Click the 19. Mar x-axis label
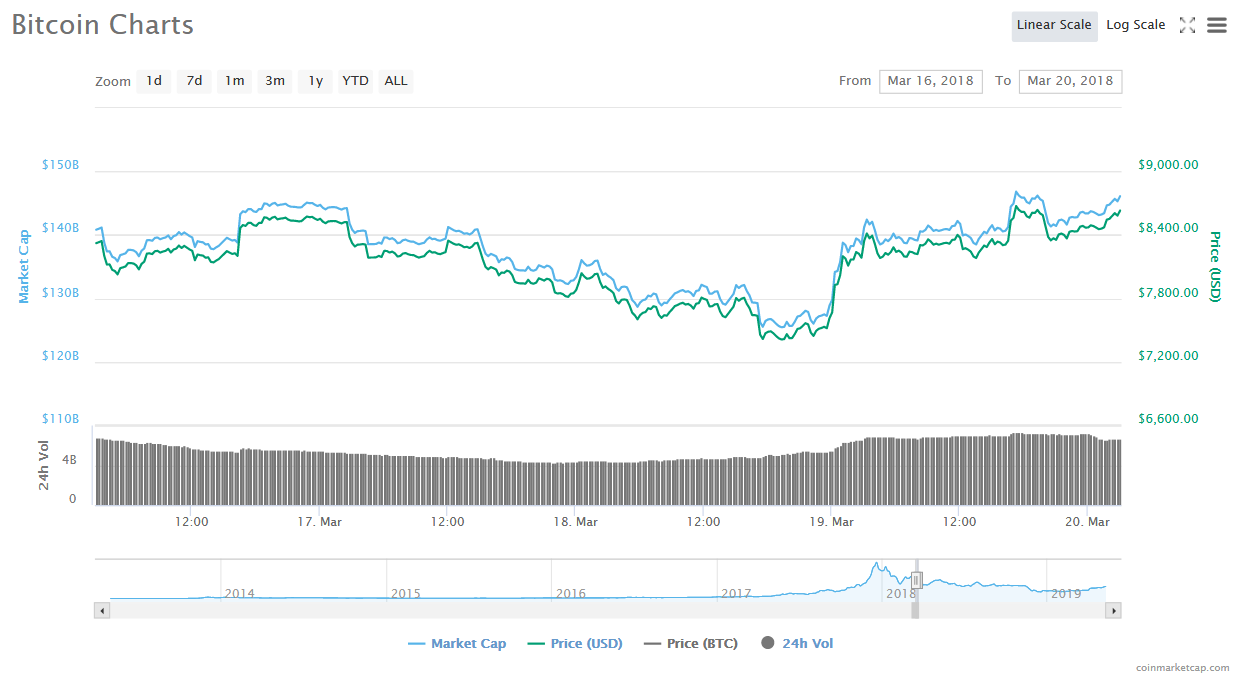Image resolution: width=1240 pixels, height=676 pixels. (x=832, y=522)
